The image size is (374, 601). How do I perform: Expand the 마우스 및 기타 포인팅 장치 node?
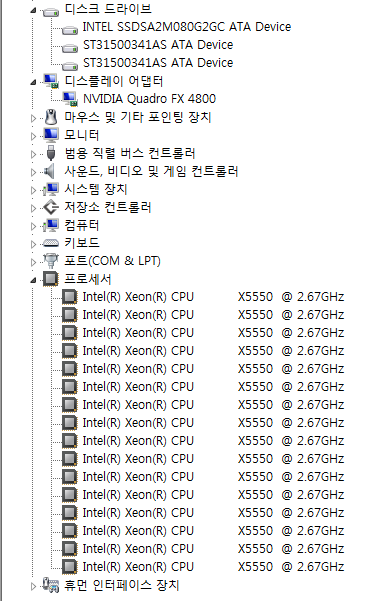tap(34, 118)
